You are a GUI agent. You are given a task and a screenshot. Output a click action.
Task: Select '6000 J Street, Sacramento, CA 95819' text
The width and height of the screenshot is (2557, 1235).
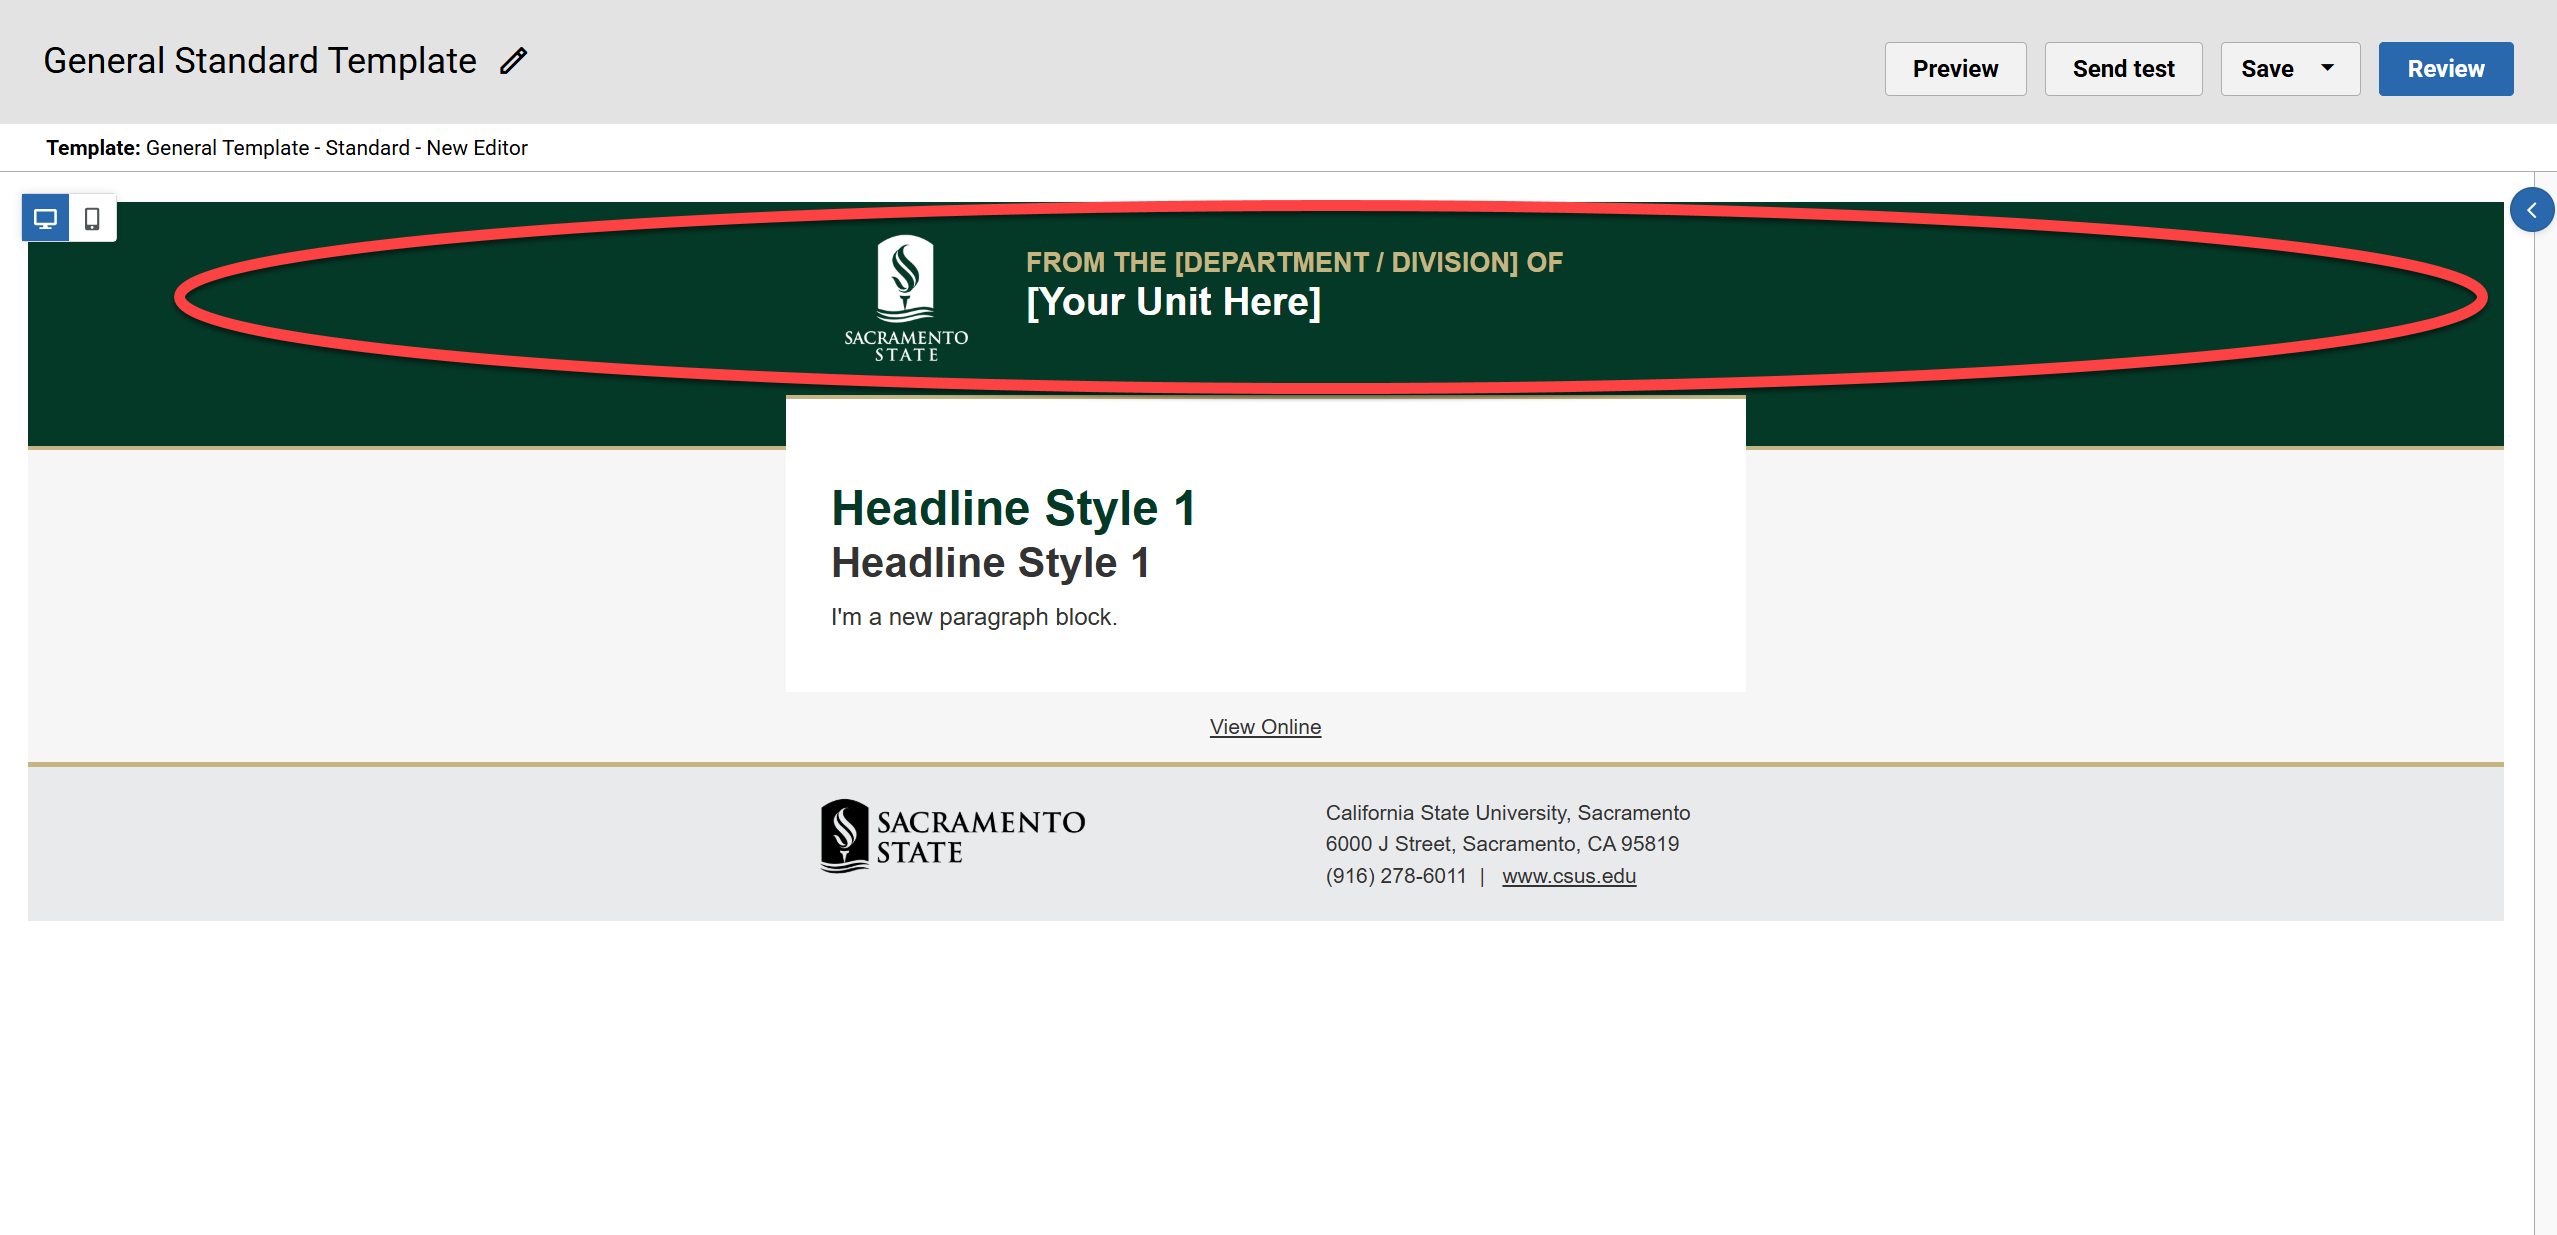1502,844
